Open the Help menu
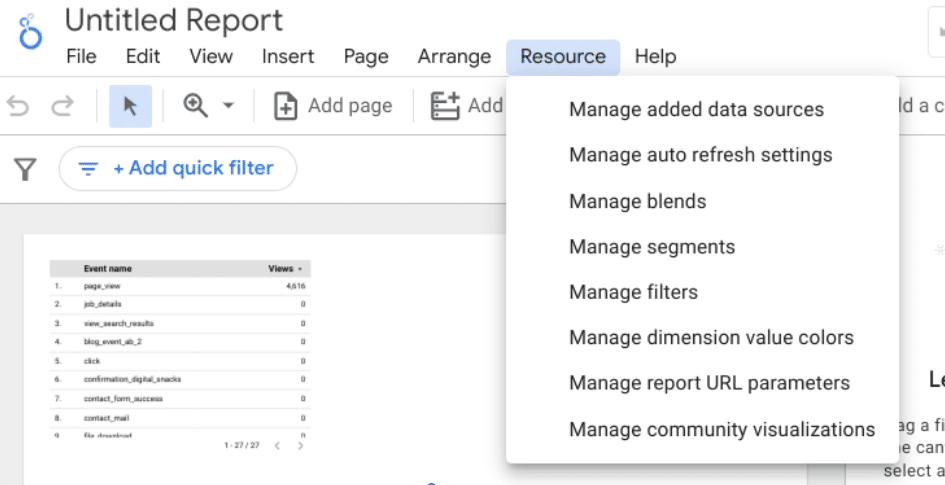Screen dimensions: 945x485 655,57
